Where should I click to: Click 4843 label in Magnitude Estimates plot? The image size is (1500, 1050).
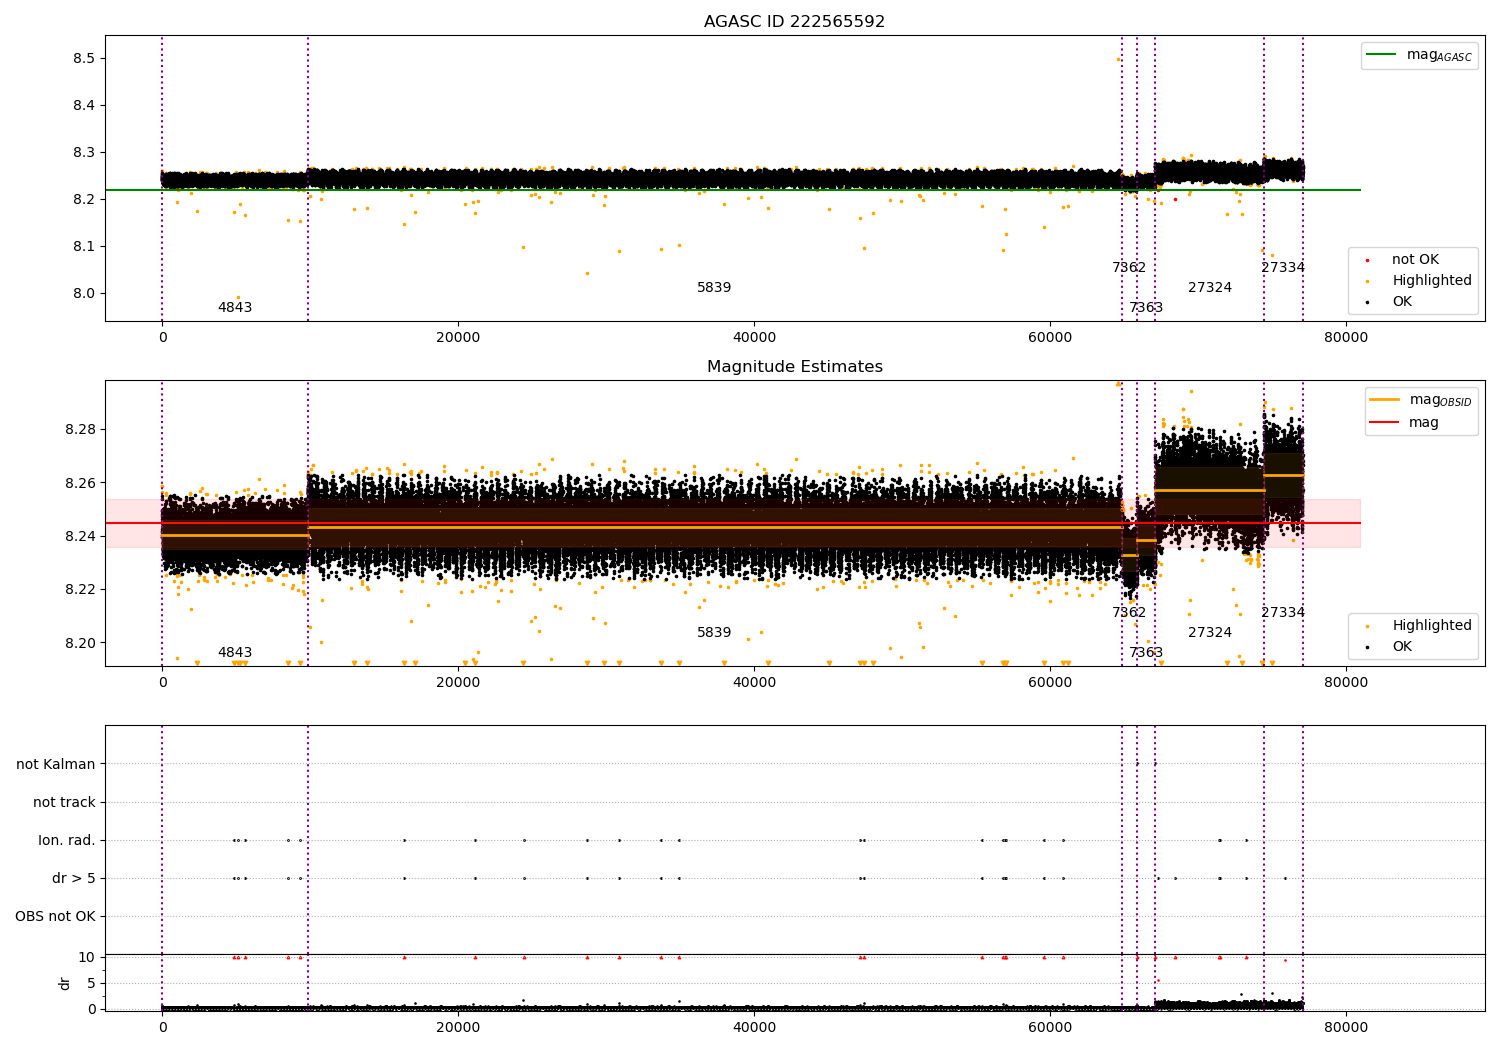235,653
